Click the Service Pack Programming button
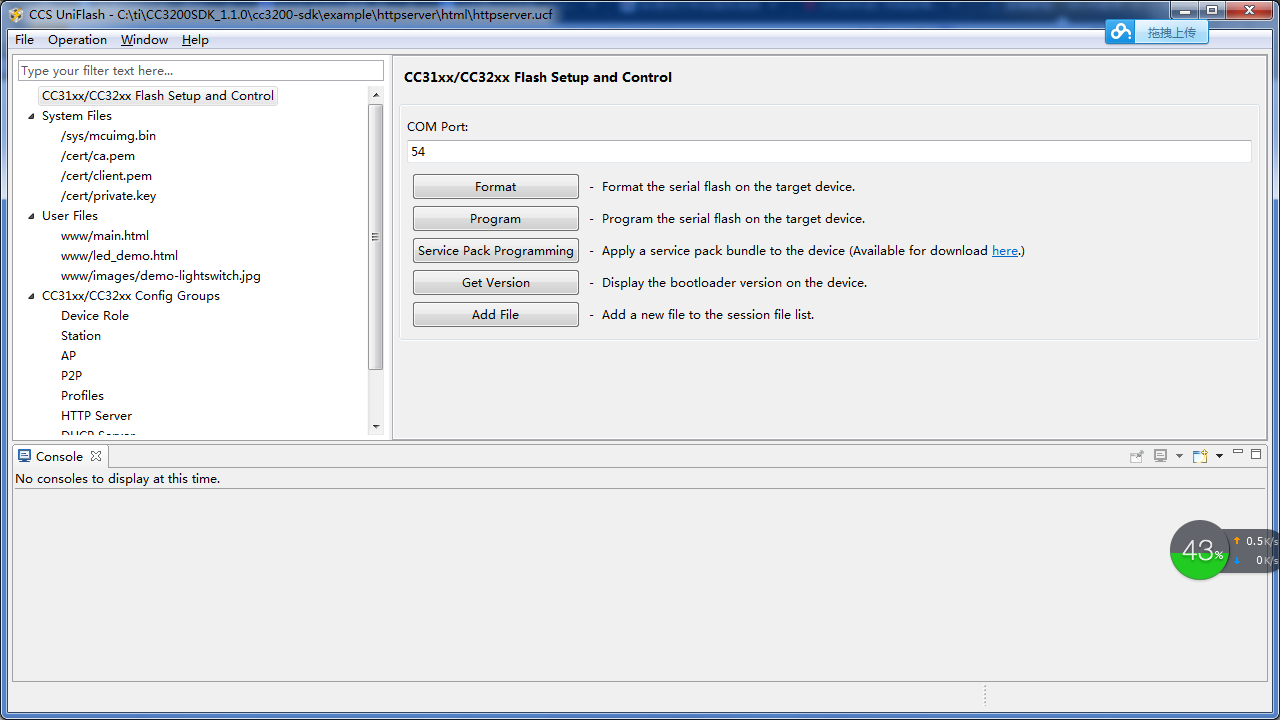This screenshot has height=720, width=1280. pyautogui.click(x=496, y=251)
